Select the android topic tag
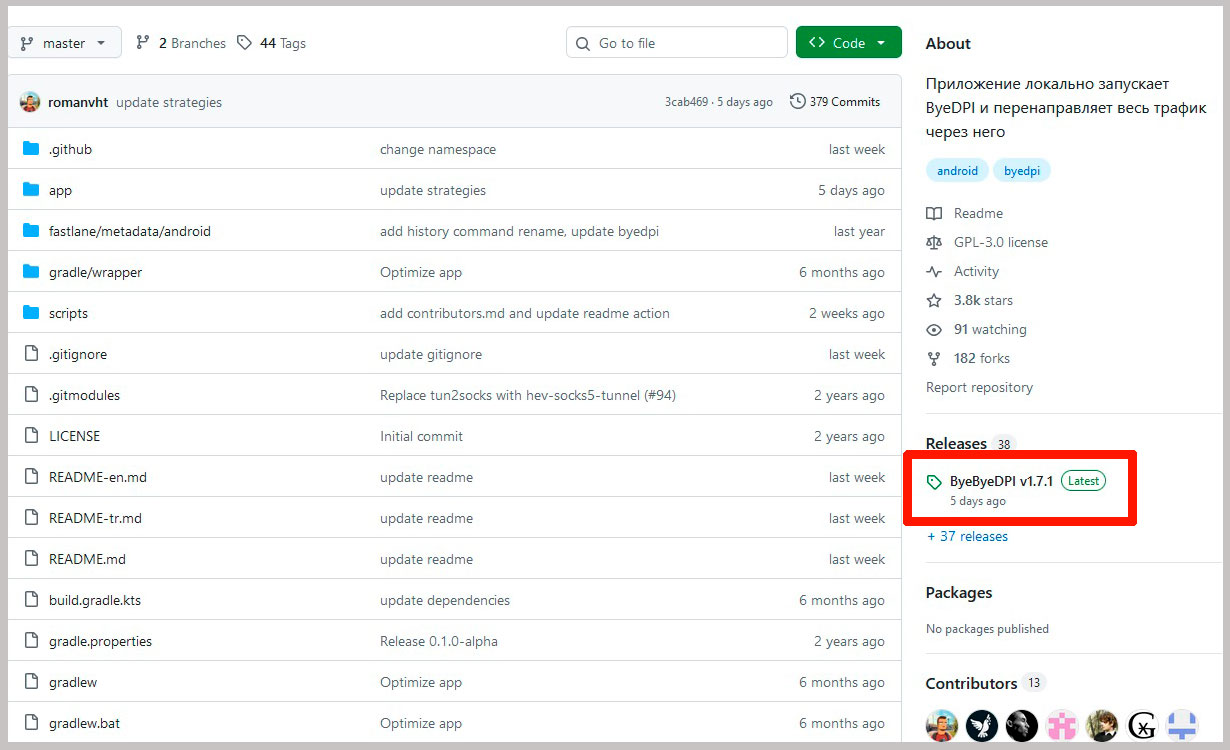 (957, 171)
